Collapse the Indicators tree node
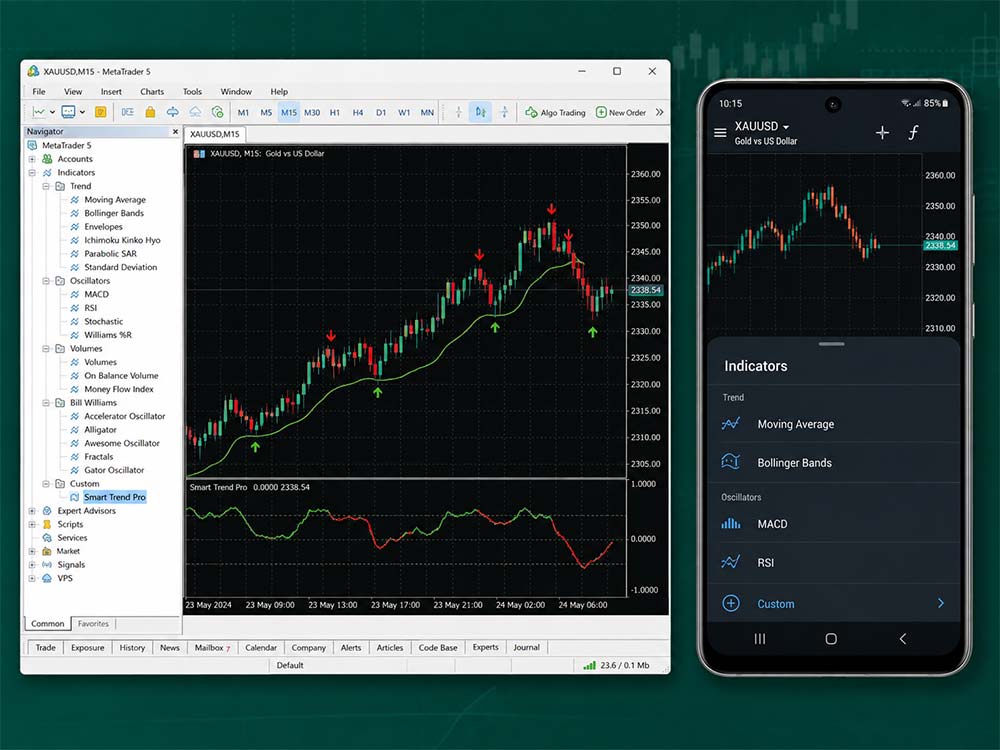This screenshot has height=750, width=1000. (x=32, y=172)
